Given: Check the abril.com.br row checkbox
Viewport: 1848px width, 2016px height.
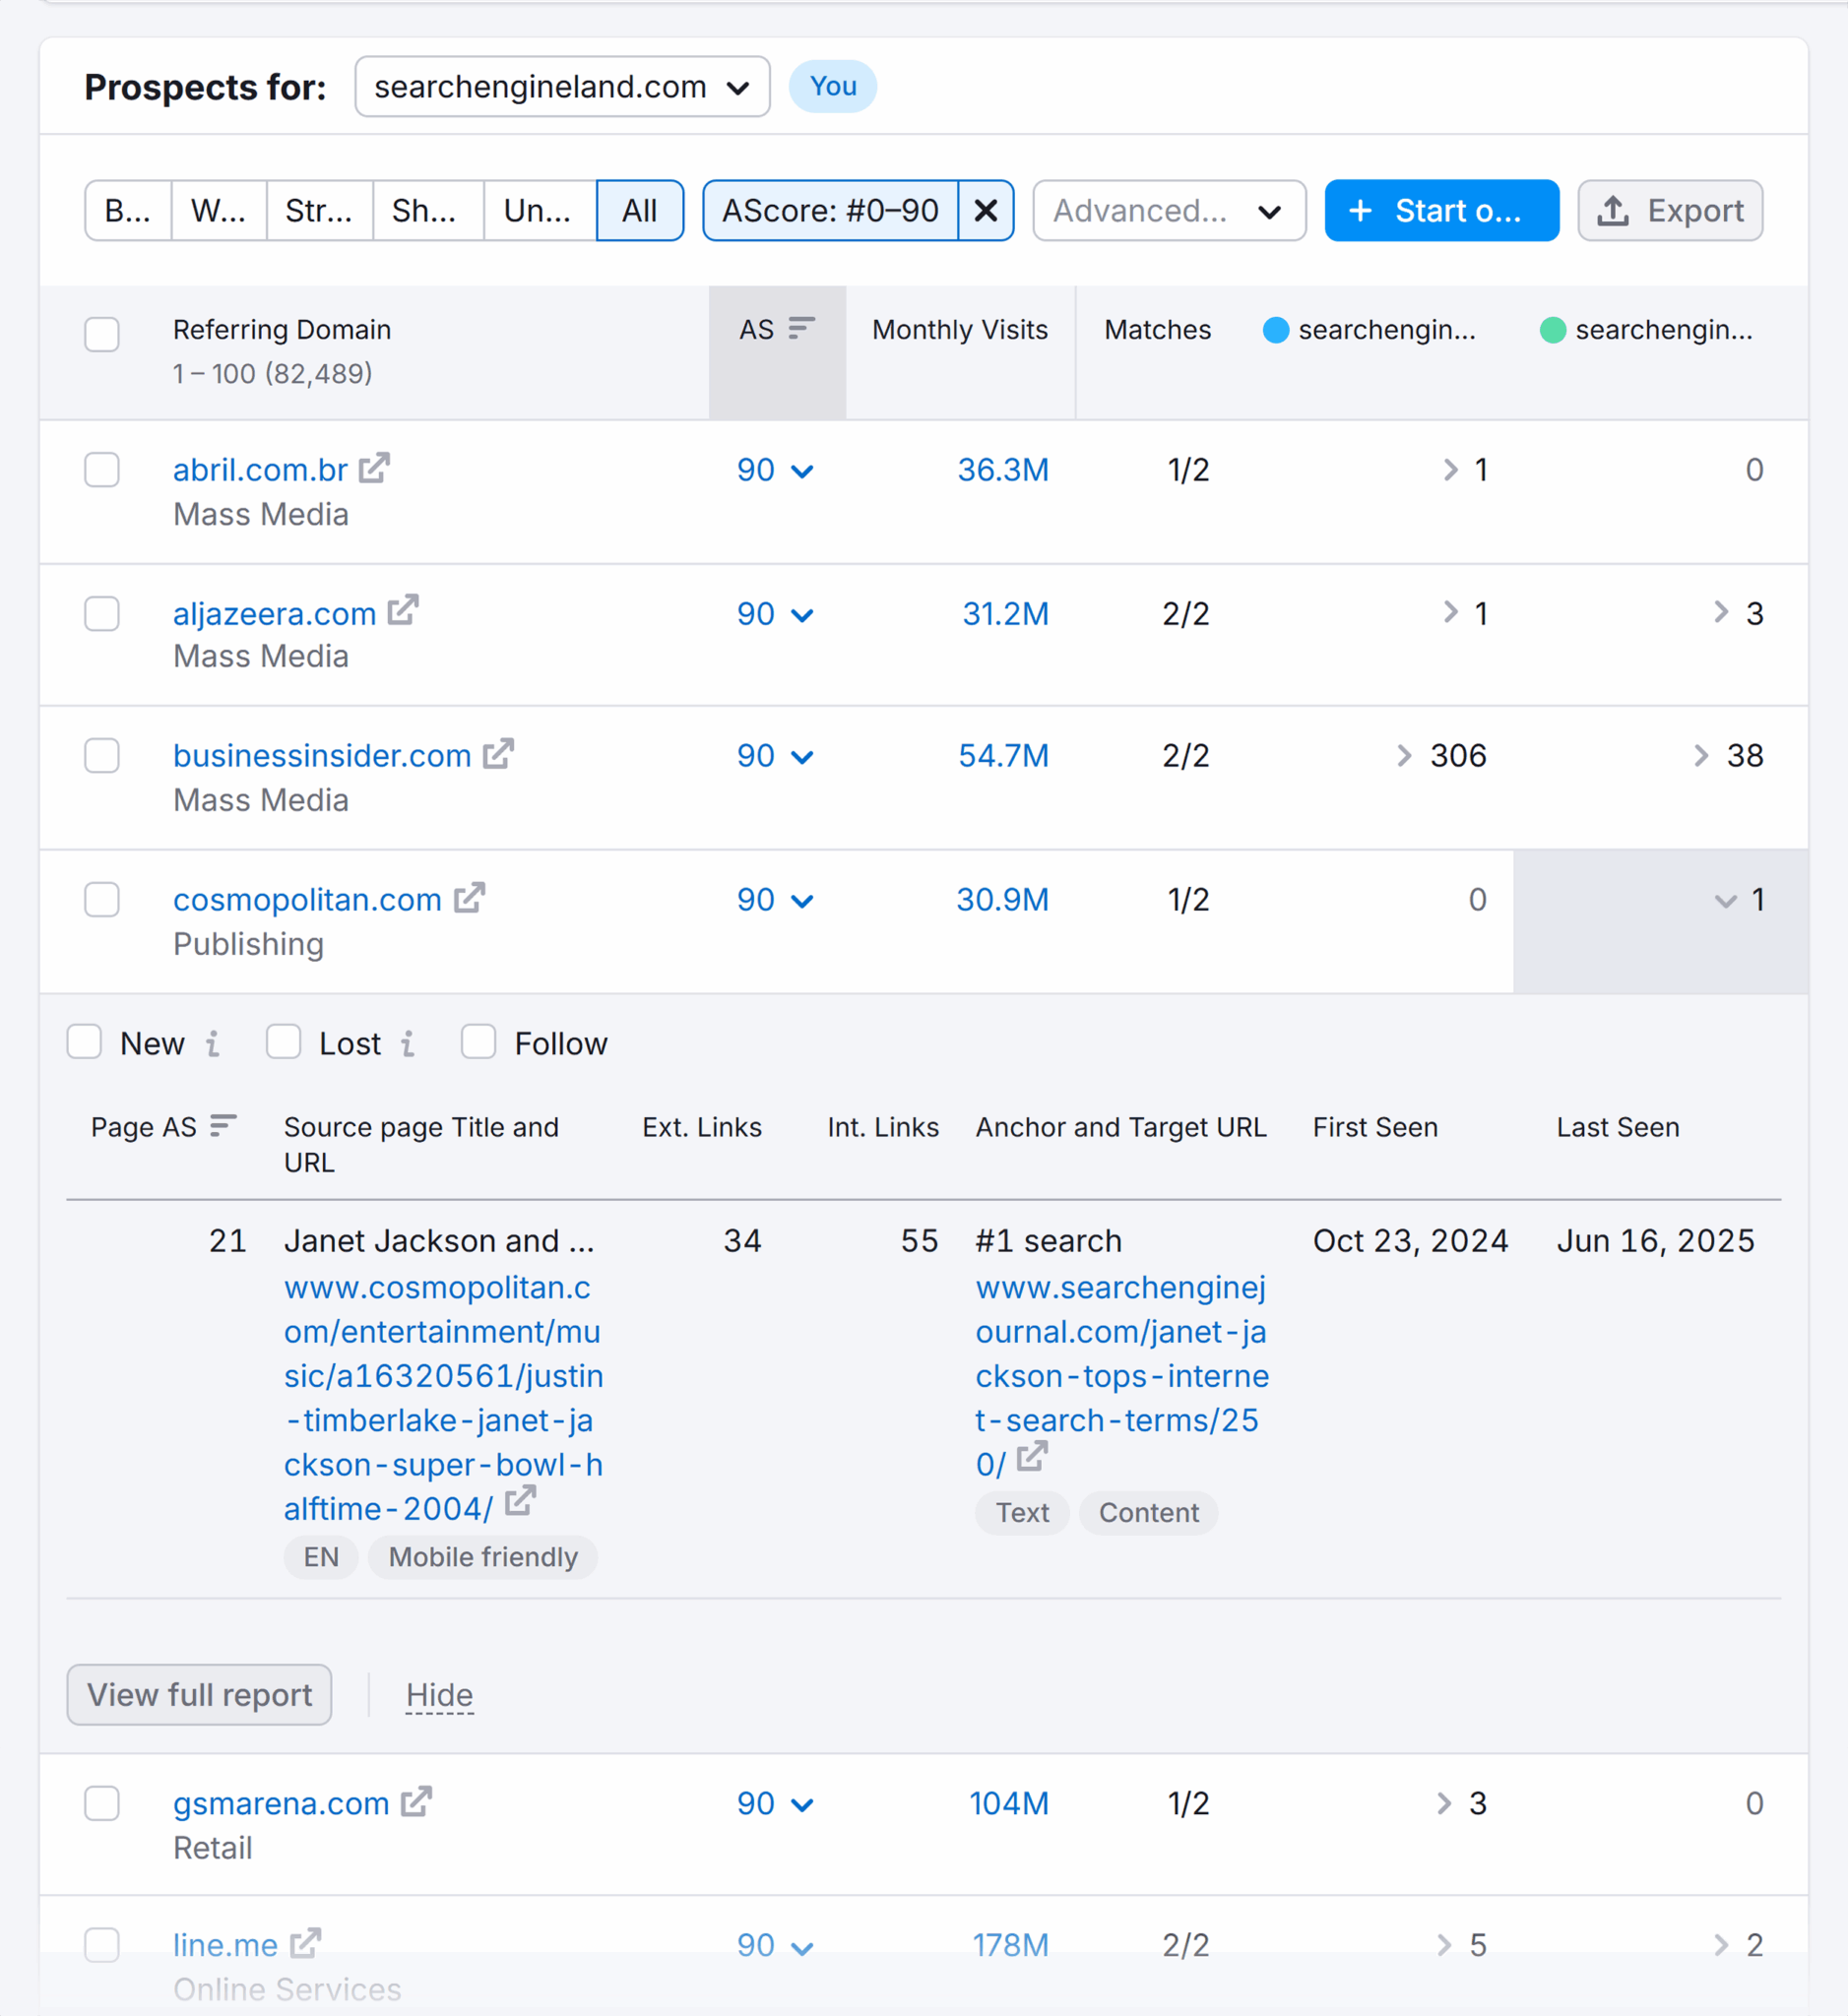Looking at the screenshot, I should click(x=102, y=470).
